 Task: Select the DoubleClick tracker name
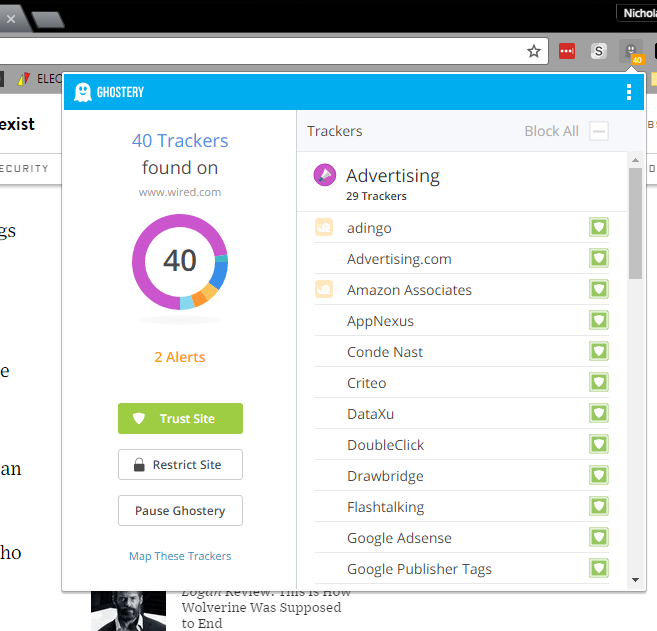[x=385, y=445]
